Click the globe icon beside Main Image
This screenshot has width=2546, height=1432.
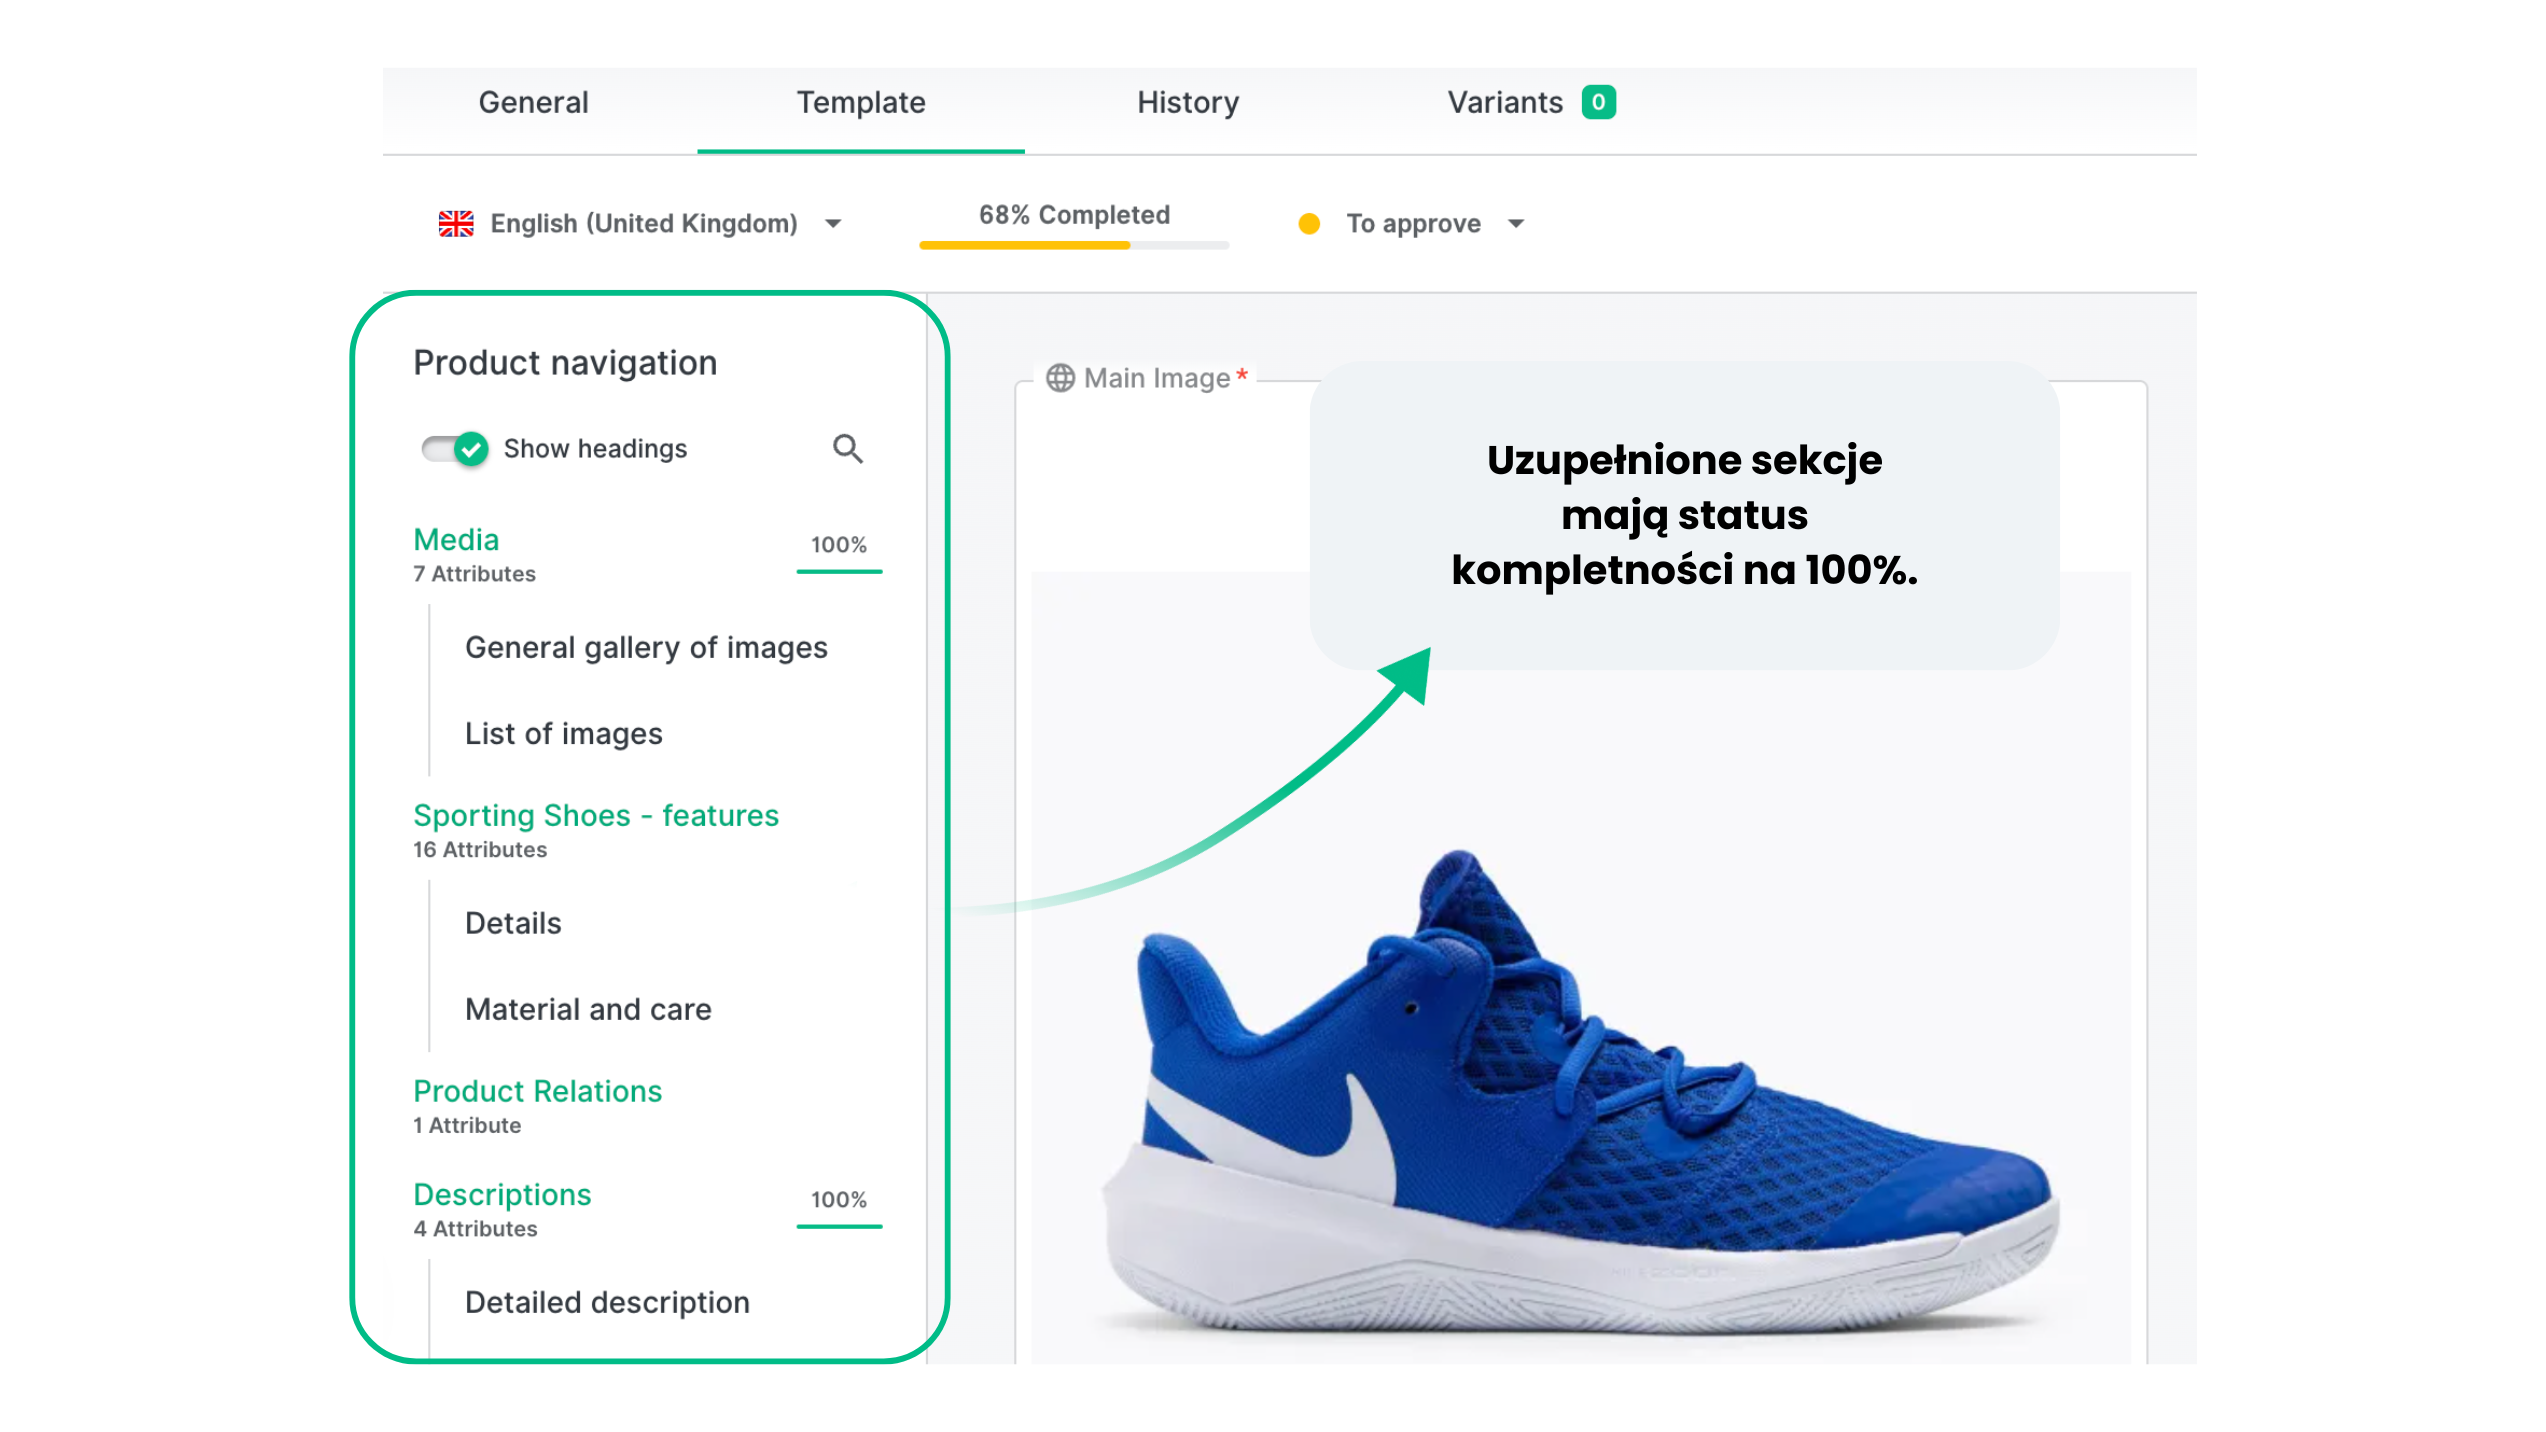(x=1060, y=378)
